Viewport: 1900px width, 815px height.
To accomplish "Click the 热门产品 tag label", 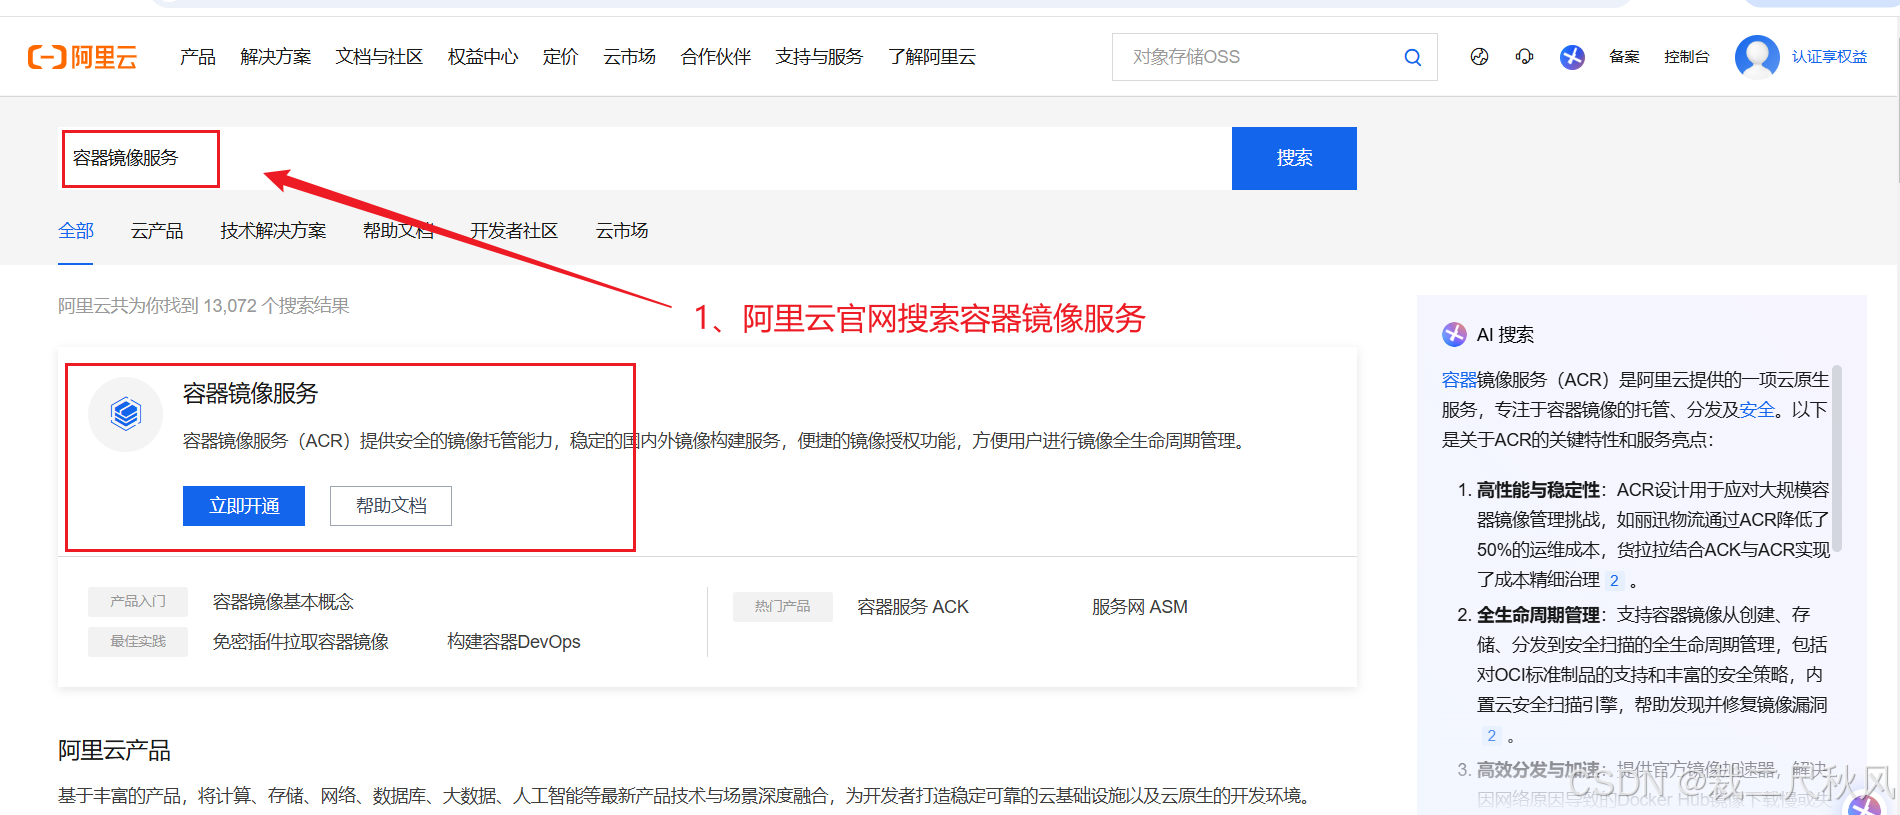I will point(783,607).
